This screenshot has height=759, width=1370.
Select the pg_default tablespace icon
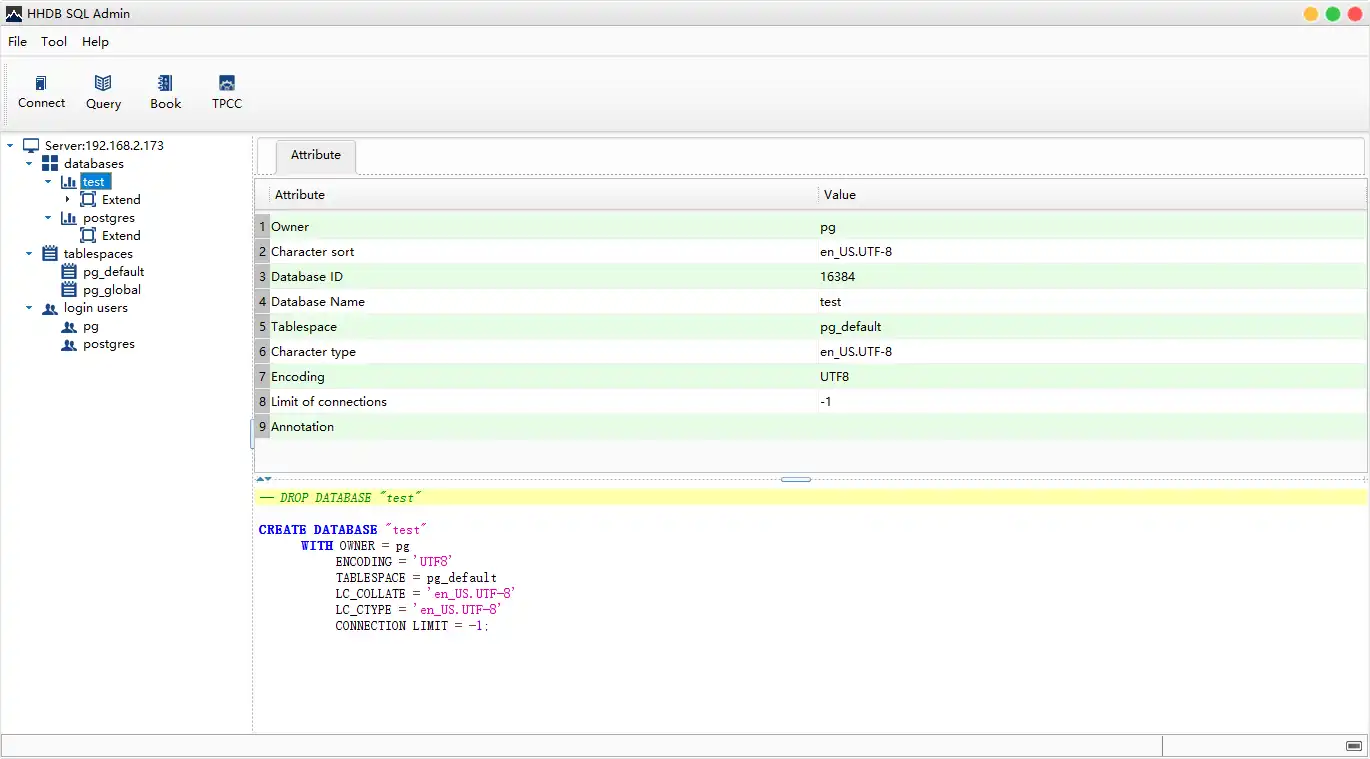tap(69, 272)
